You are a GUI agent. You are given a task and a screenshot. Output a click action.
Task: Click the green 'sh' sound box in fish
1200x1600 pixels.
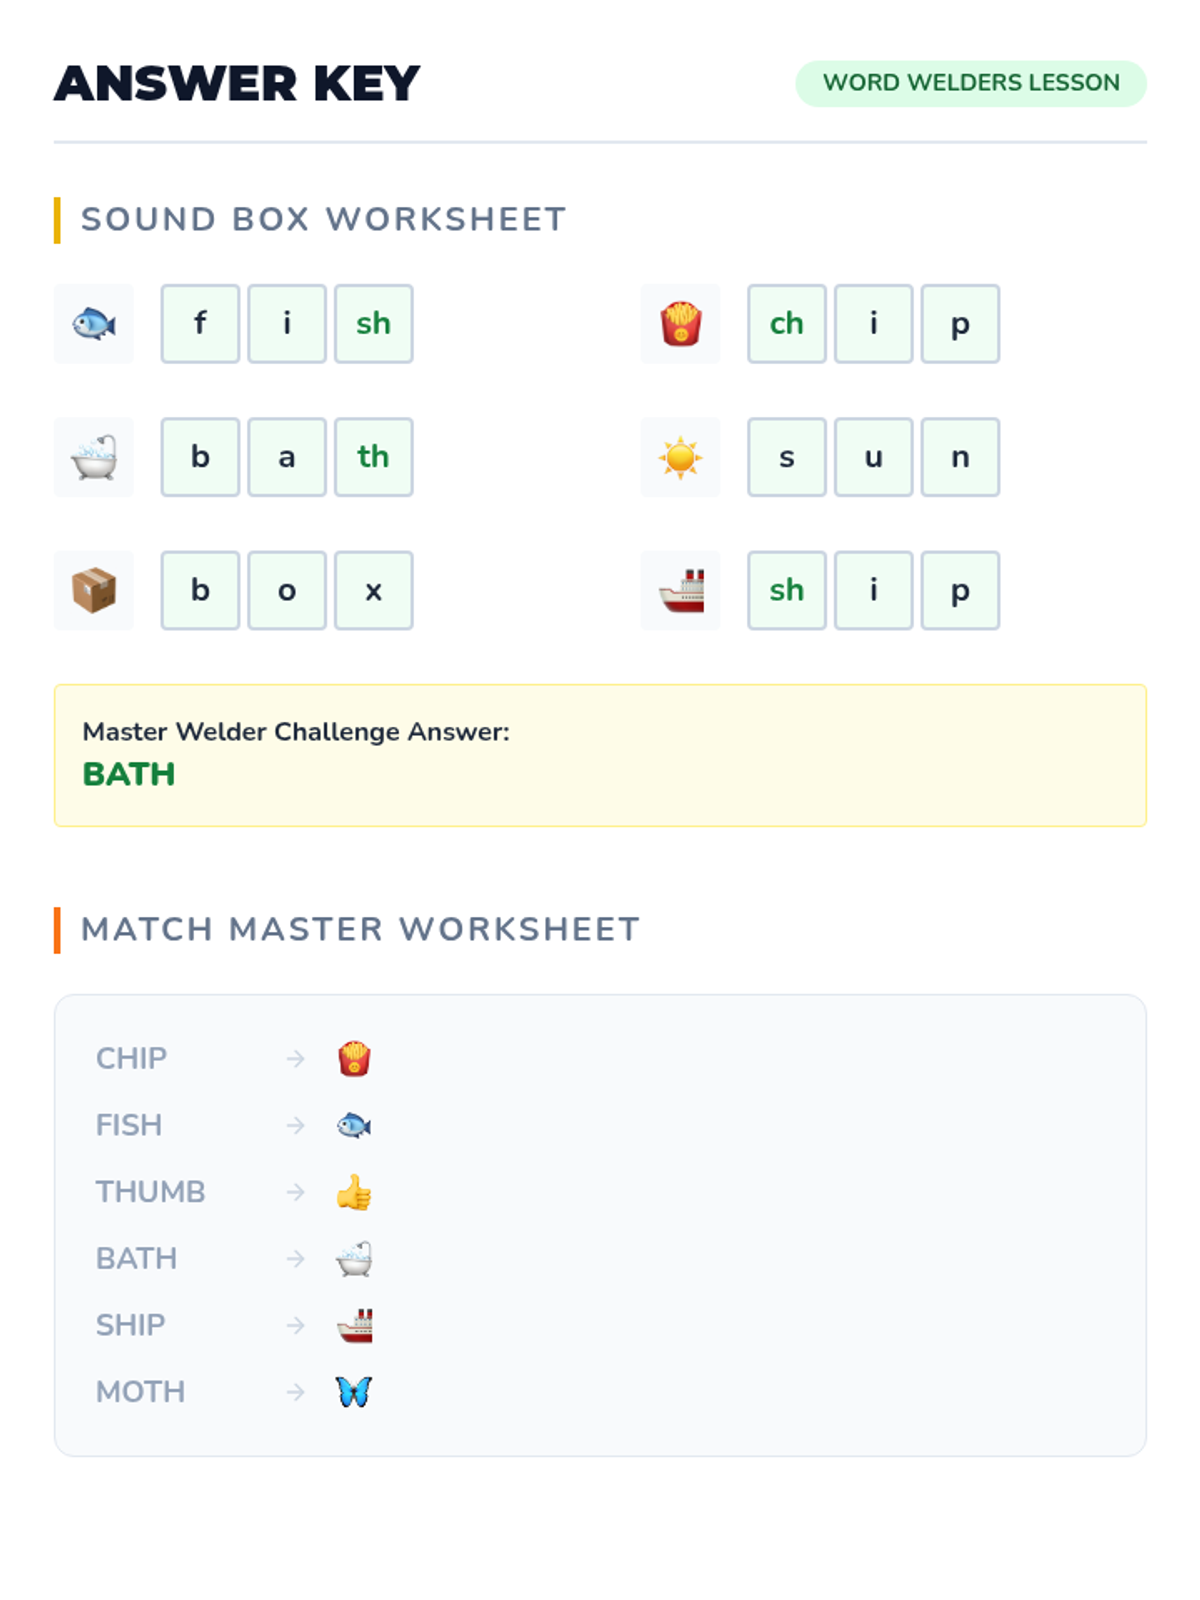click(x=374, y=324)
